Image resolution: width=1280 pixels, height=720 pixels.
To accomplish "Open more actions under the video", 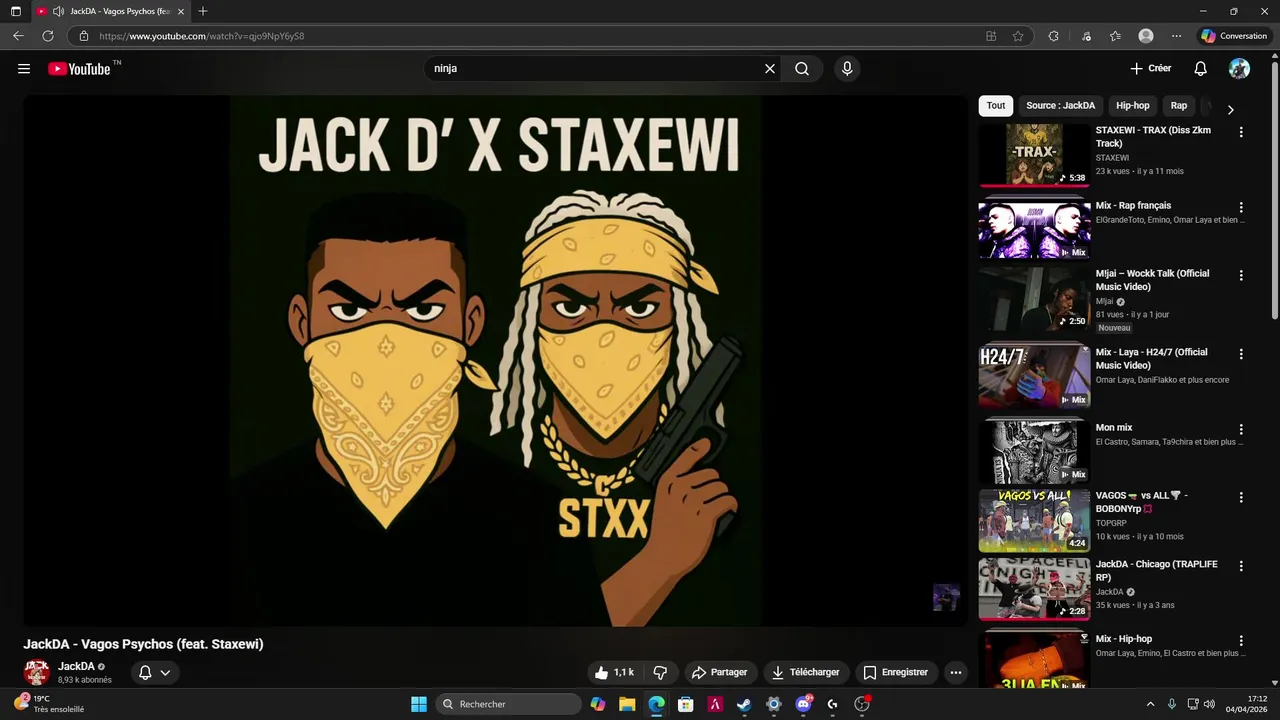I will tap(956, 672).
